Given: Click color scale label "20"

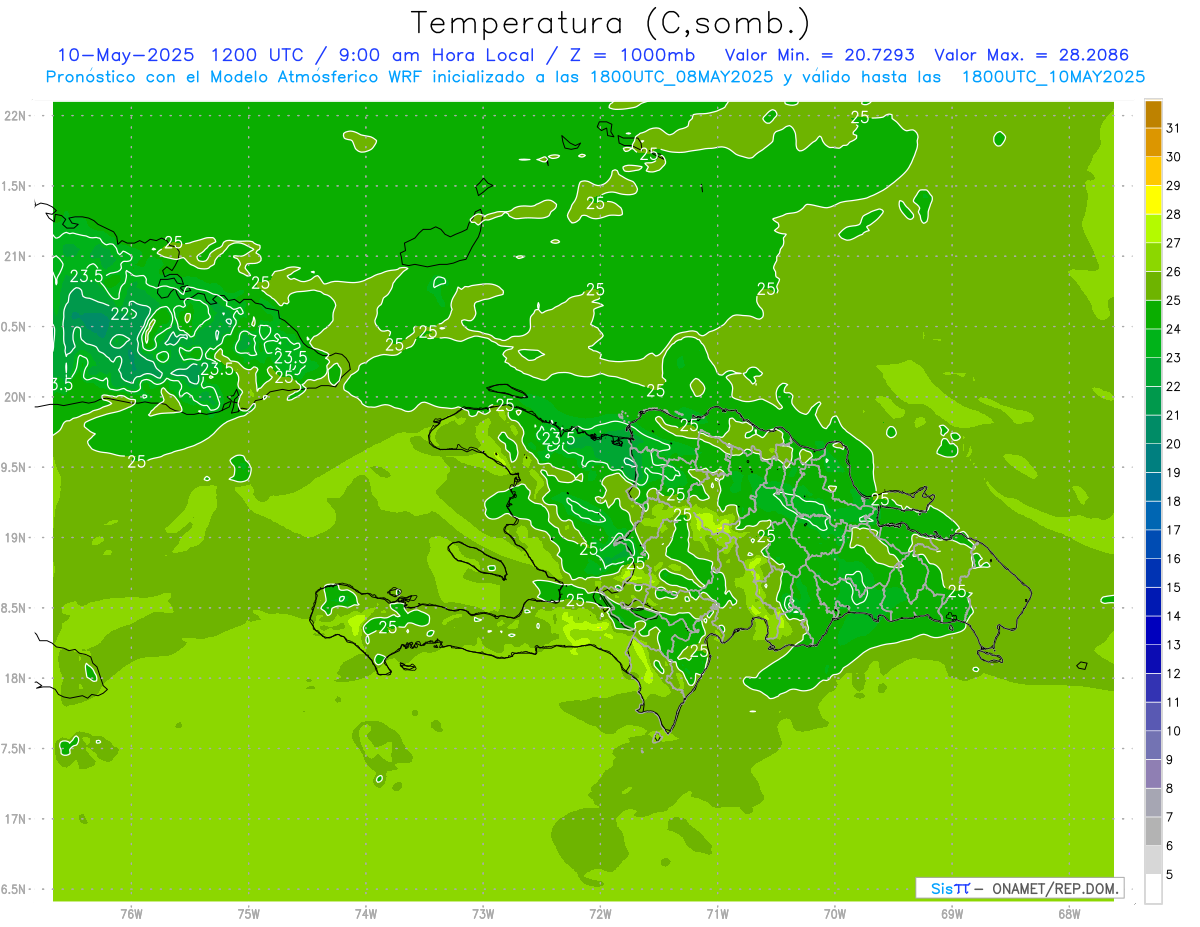Looking at the screenshot, I should pyautogui.click(x=1173, y=444).
